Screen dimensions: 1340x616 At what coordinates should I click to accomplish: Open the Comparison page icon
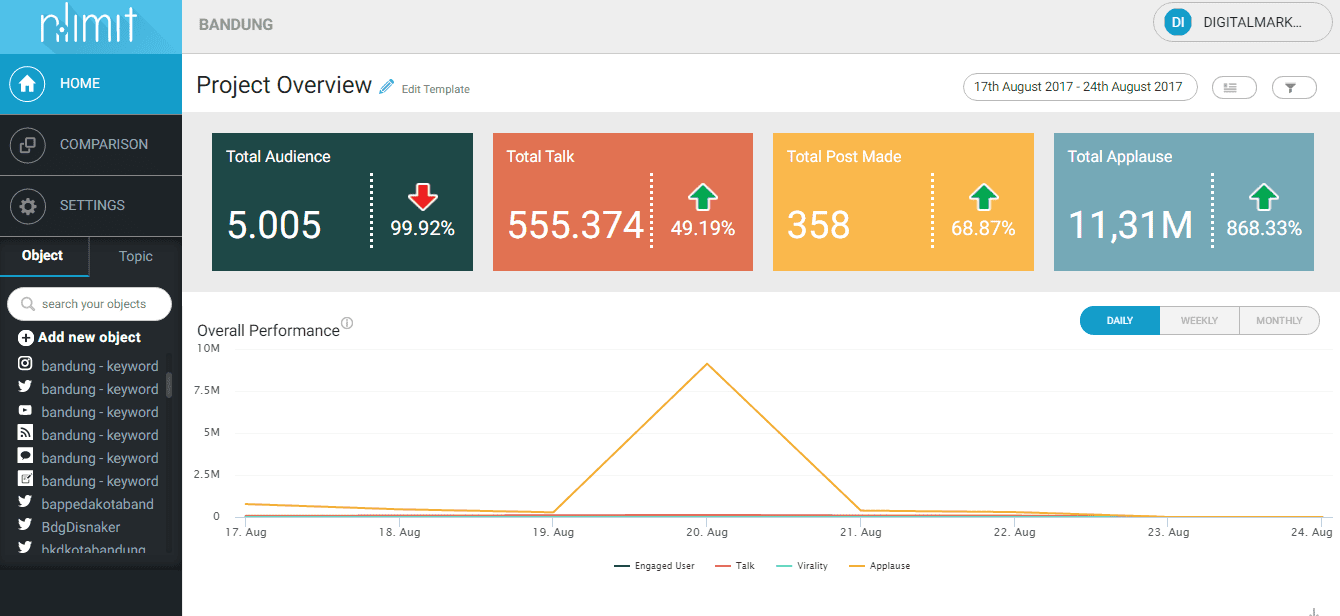click(28, 145)
